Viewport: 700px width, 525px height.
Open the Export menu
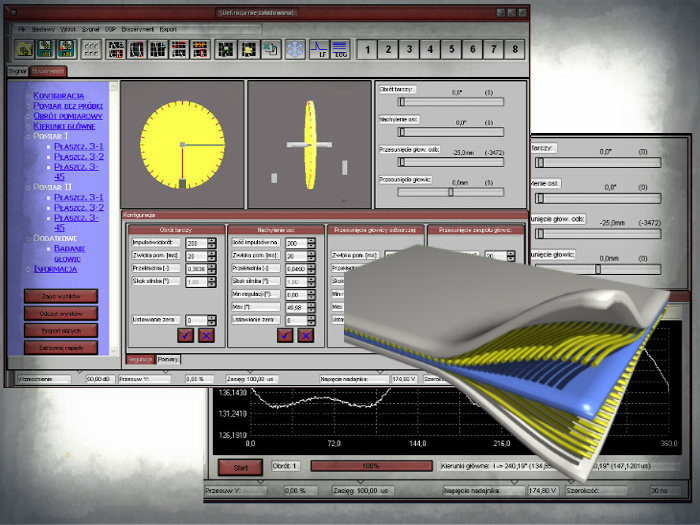pos(168,29)
